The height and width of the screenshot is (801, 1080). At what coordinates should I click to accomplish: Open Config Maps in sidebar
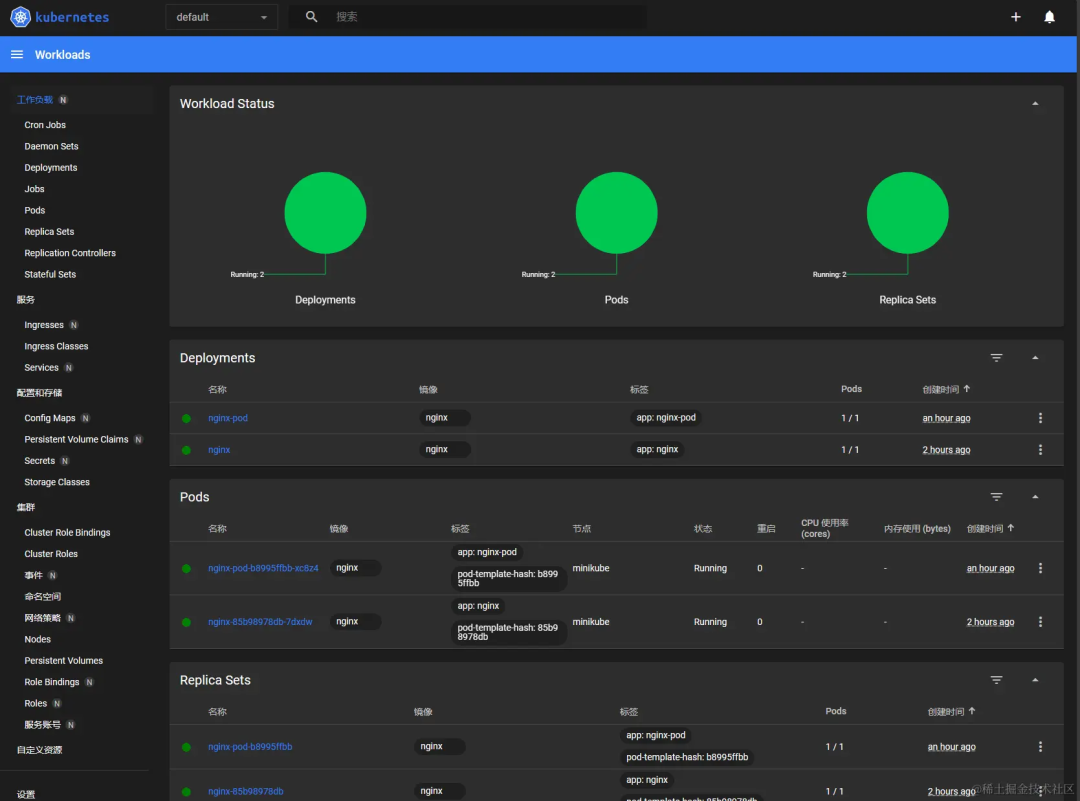pos(50,418)
